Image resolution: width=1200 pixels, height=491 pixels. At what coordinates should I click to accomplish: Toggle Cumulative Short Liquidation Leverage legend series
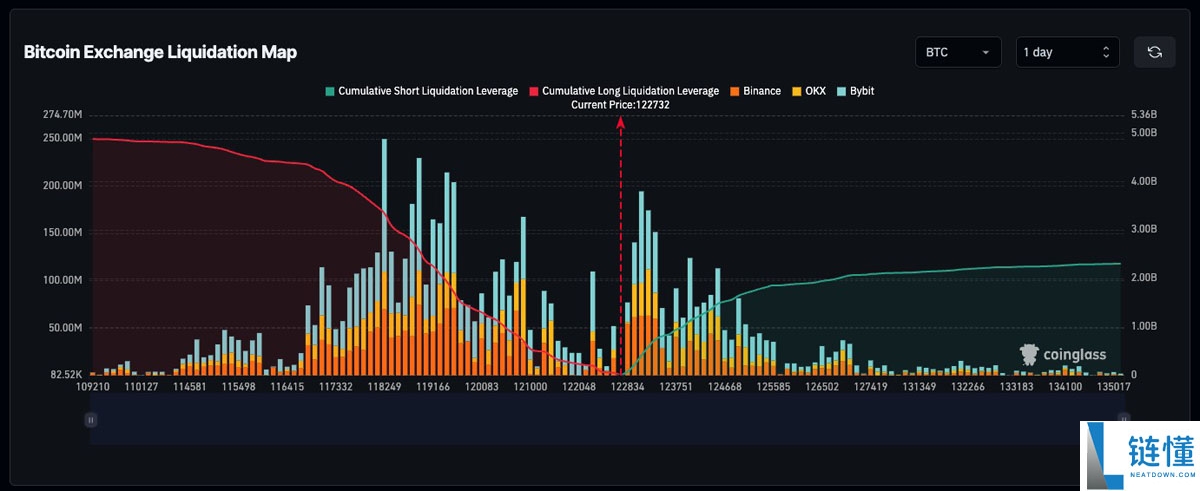point(421,91)
